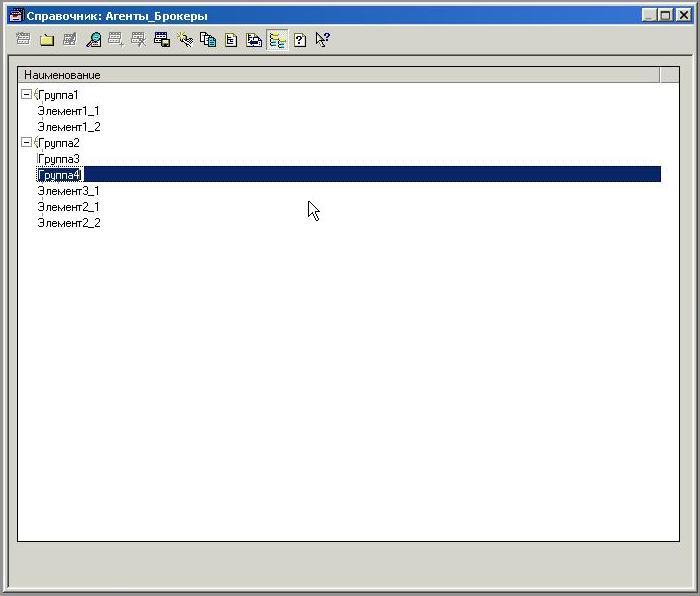Click the add new row toolbar icon
The height and width of the screenshot is (596, 700).
[23, 40]
